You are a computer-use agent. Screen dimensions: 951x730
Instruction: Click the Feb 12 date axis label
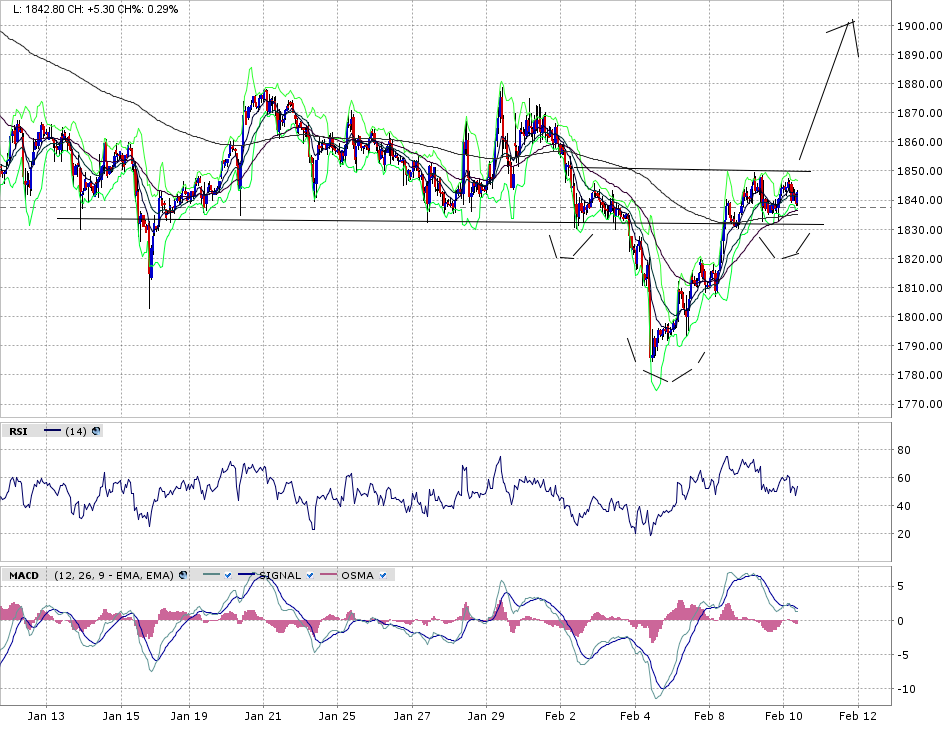tap(857, 716)
